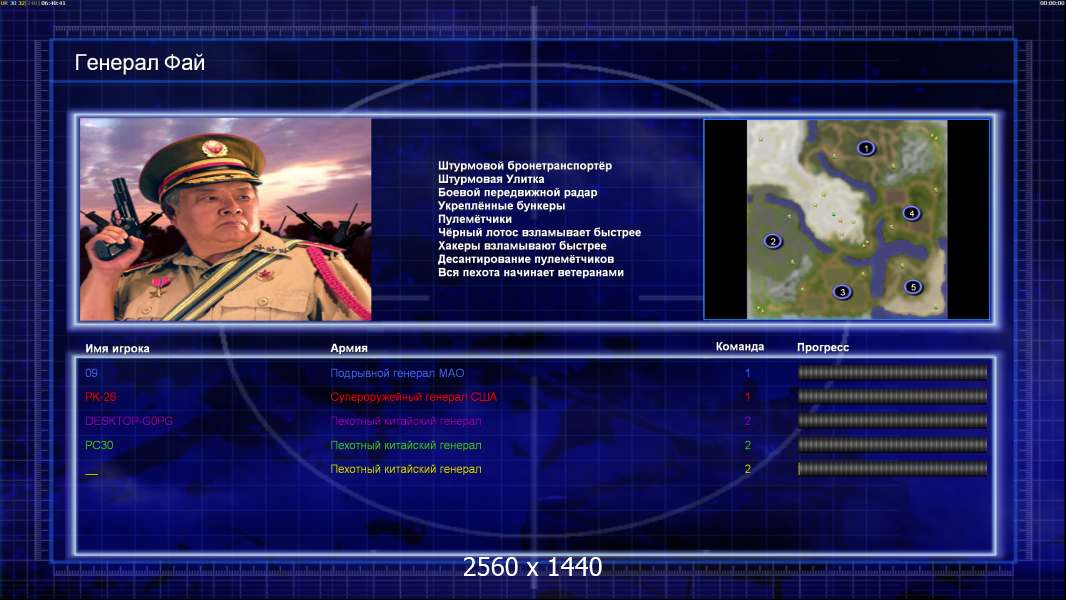Image resolution: width=1066 pixels, height=600 pixels.
Task: Click the general's portrait image
Action: pos(226,219)
